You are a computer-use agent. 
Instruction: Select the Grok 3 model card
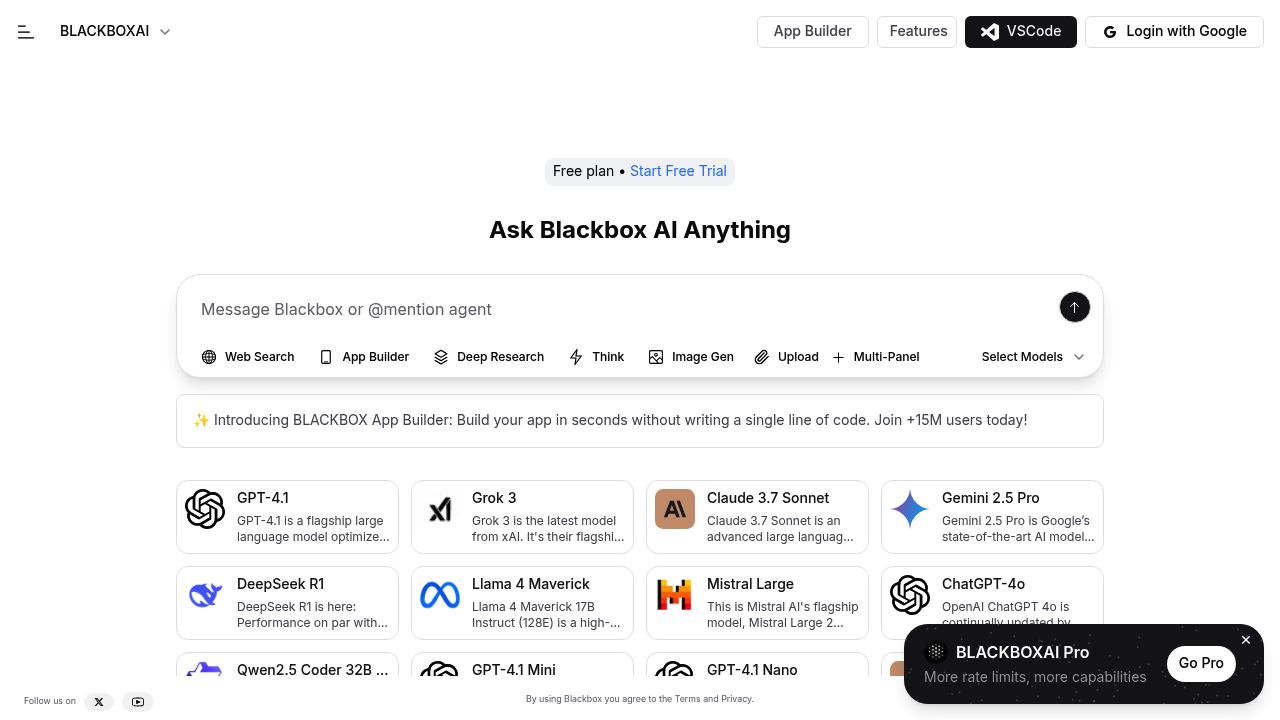click(522, 517)
